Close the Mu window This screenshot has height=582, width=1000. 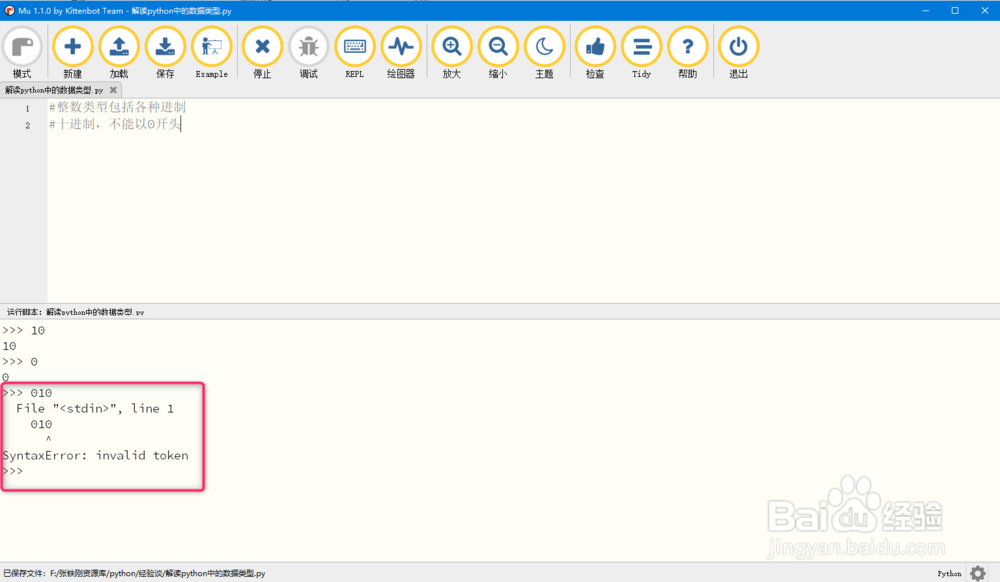coord(985,10)
